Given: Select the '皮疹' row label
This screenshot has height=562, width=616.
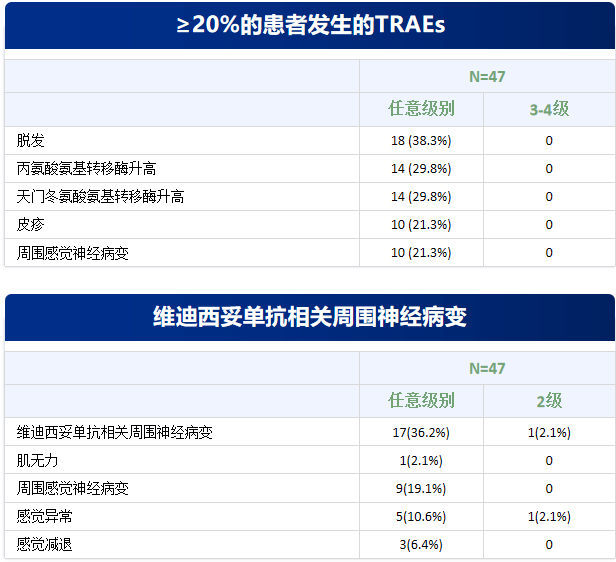Looking at the screenshot, I should [31, 225].
